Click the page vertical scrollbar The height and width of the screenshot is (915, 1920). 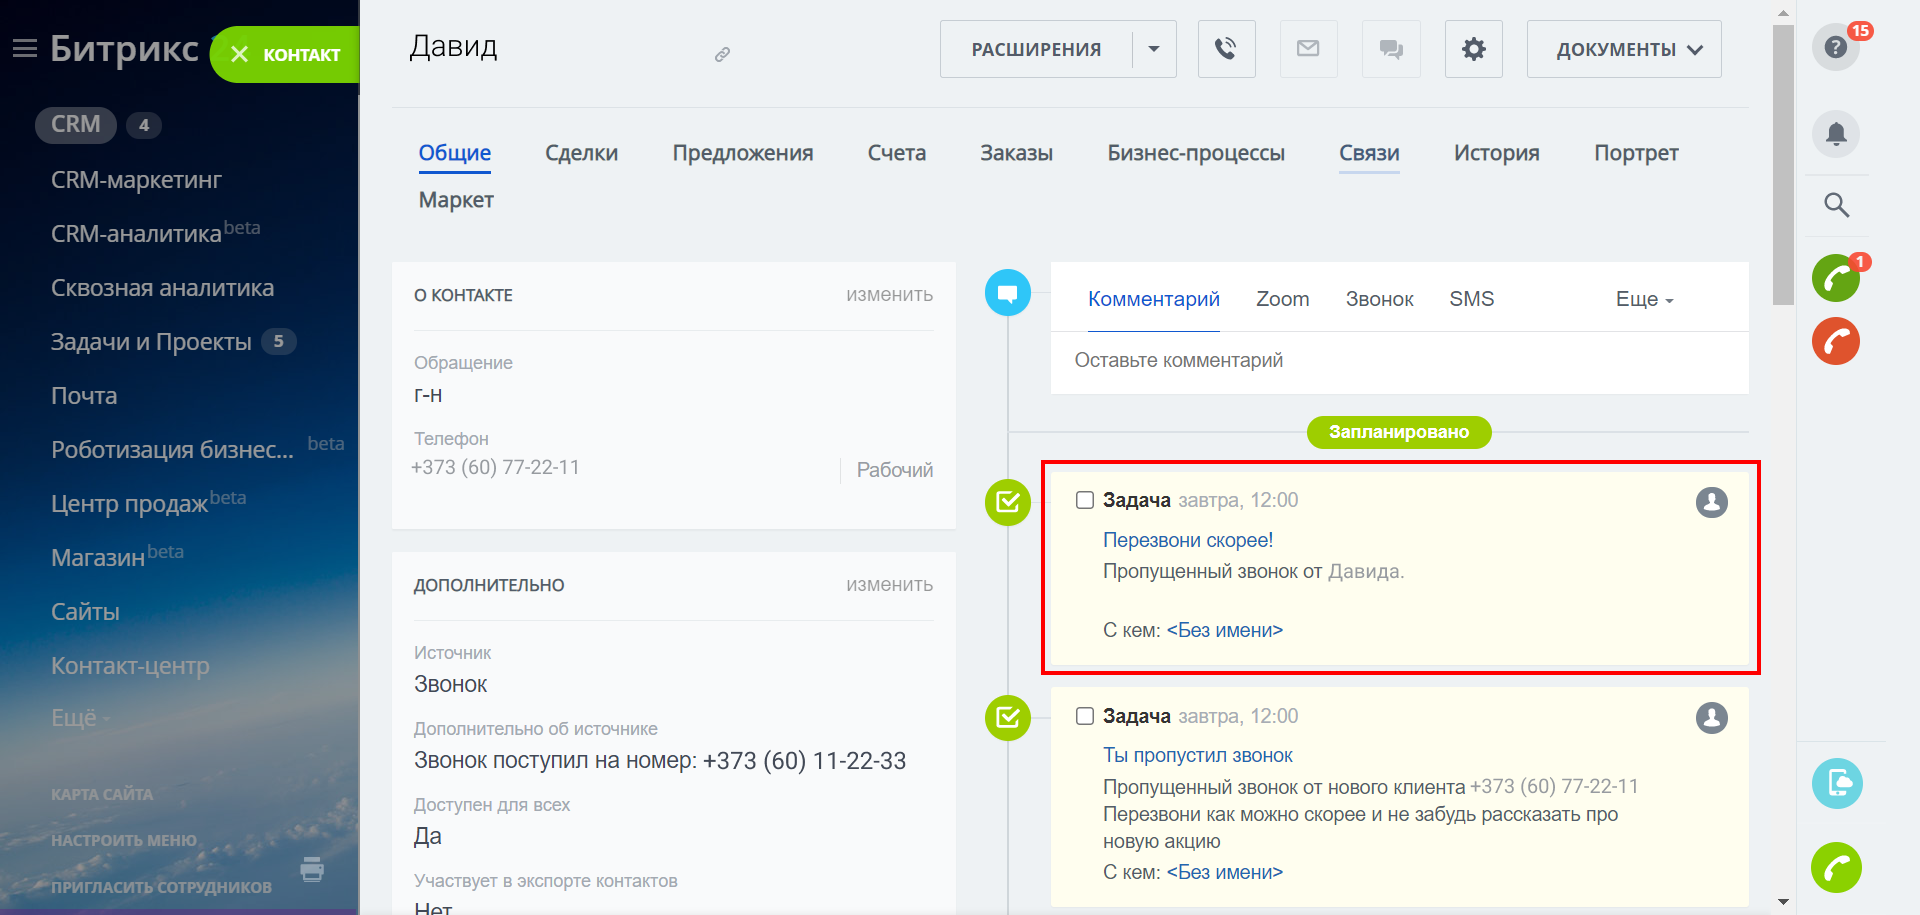(x=1783, y=165)
